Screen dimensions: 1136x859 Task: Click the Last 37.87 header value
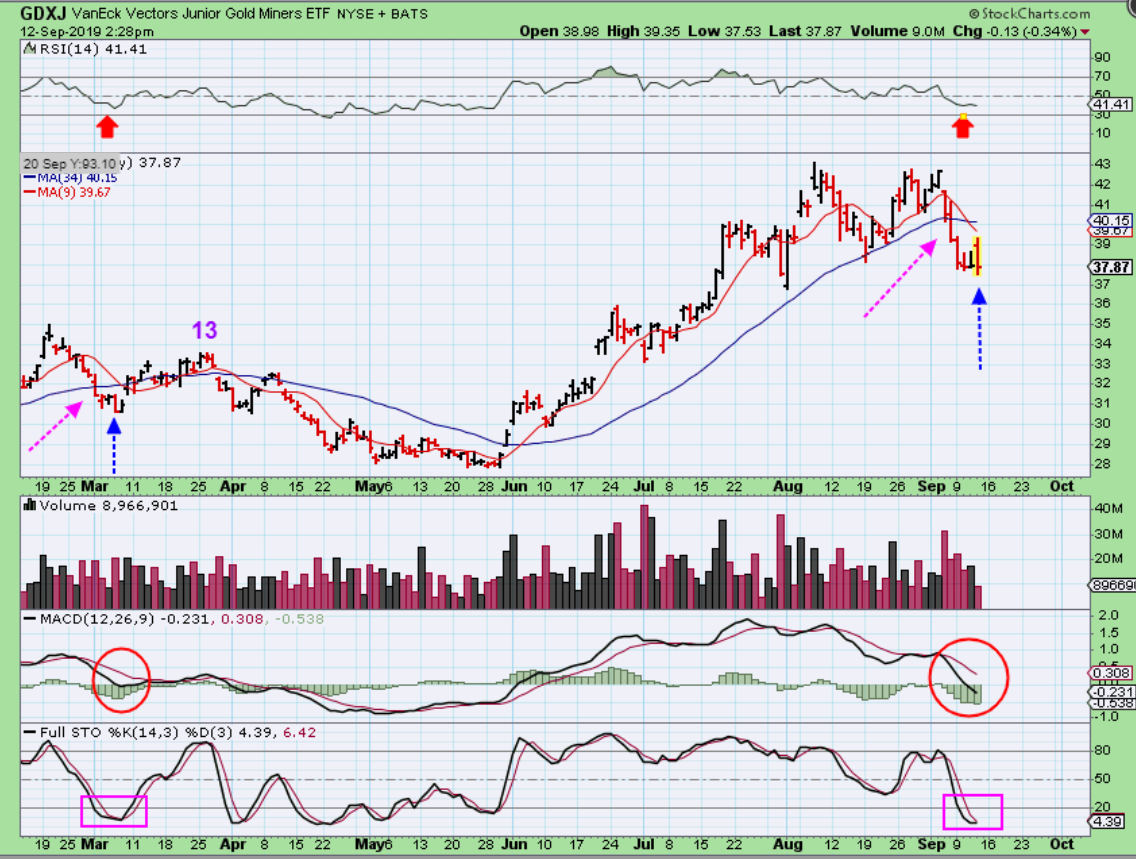click(x=806, y=31)
